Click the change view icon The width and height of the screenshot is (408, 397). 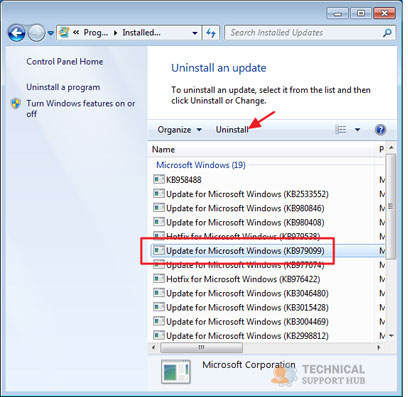click(x=340, y=129)
